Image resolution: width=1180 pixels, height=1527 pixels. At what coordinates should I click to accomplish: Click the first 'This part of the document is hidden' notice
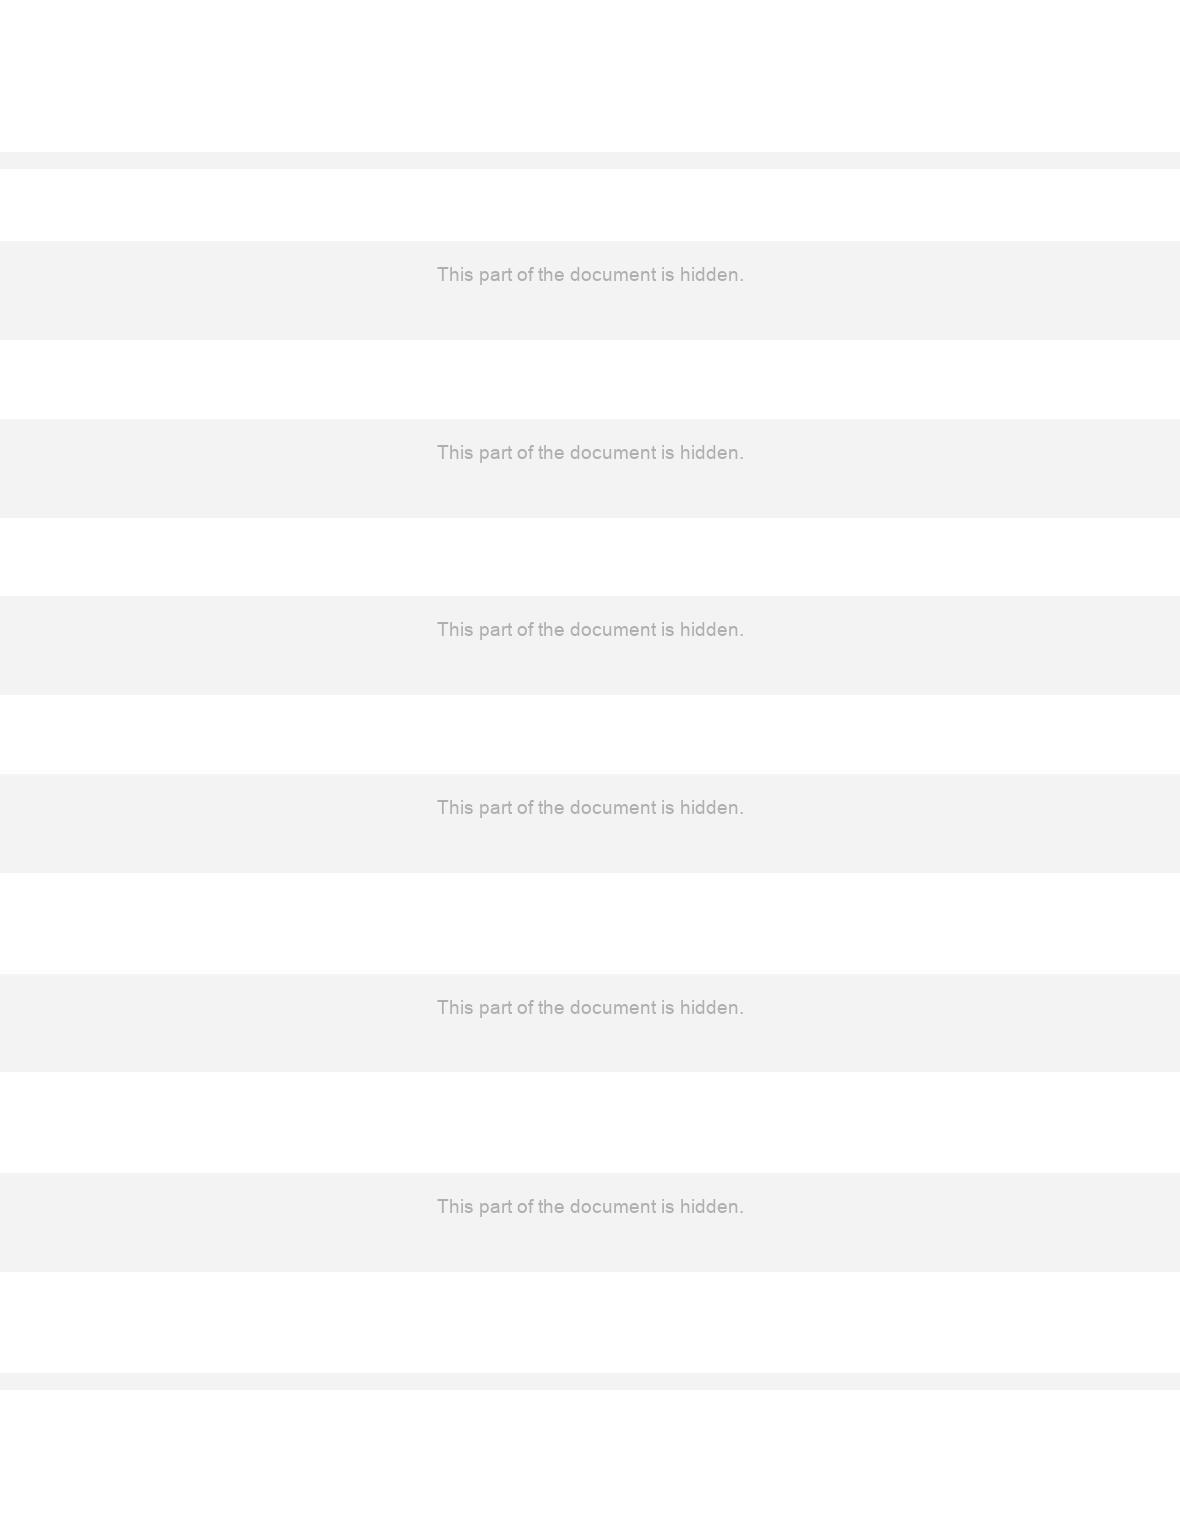[590, 274]
